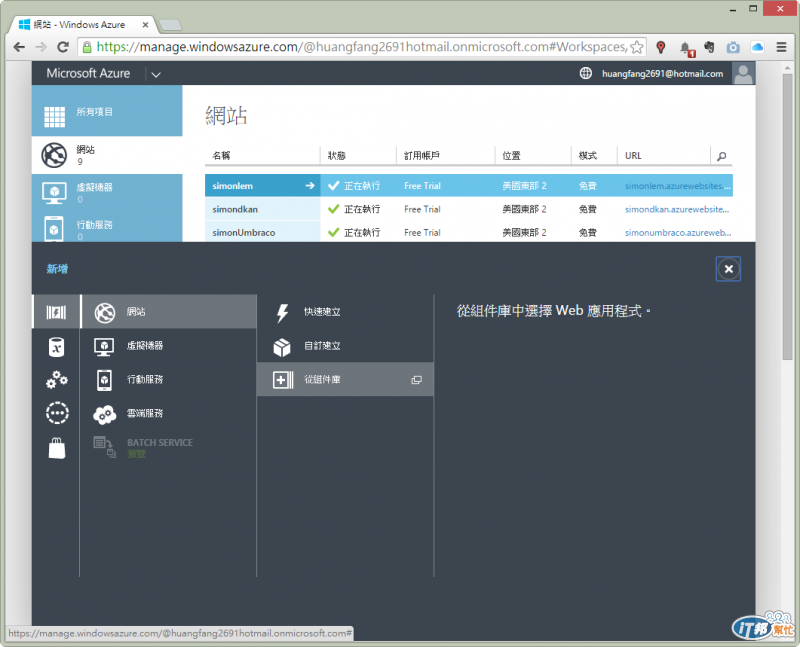The height and width of the screenshot is (647, 800).
Task: Select the network services dotted-circle icon
Action: point(57,413)
